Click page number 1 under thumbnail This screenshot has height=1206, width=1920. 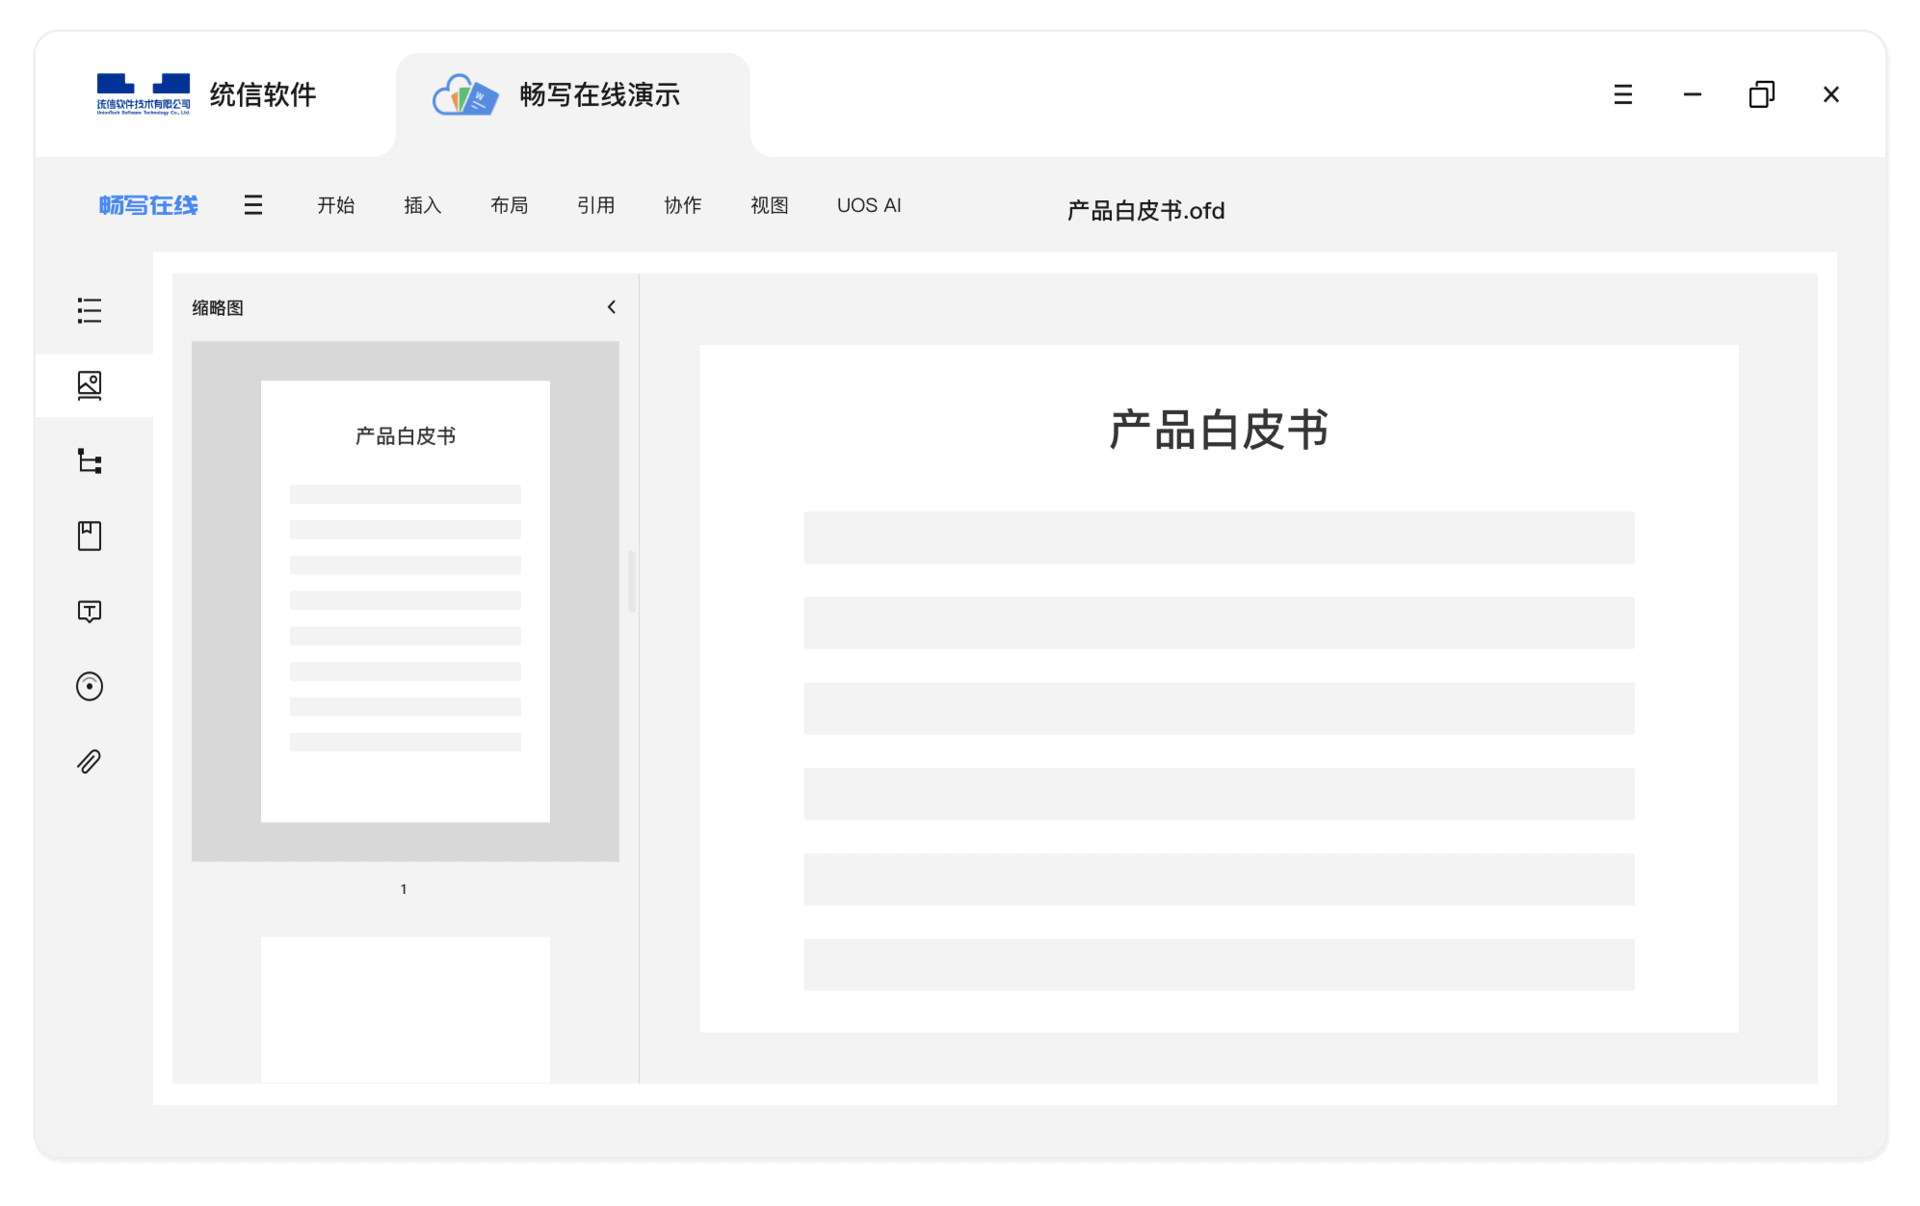pos(404,889)
